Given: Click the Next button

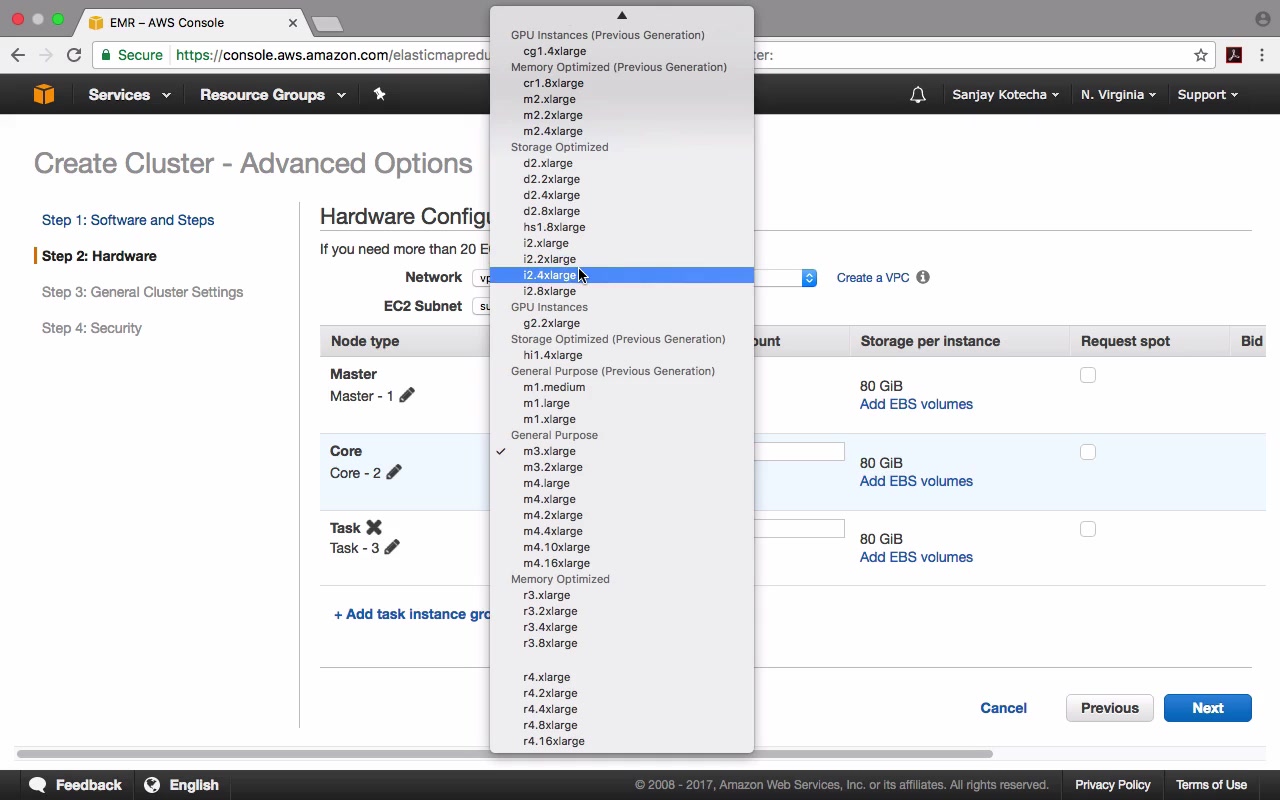Looking at the screenshot, I should click(x=1208, y=708).
